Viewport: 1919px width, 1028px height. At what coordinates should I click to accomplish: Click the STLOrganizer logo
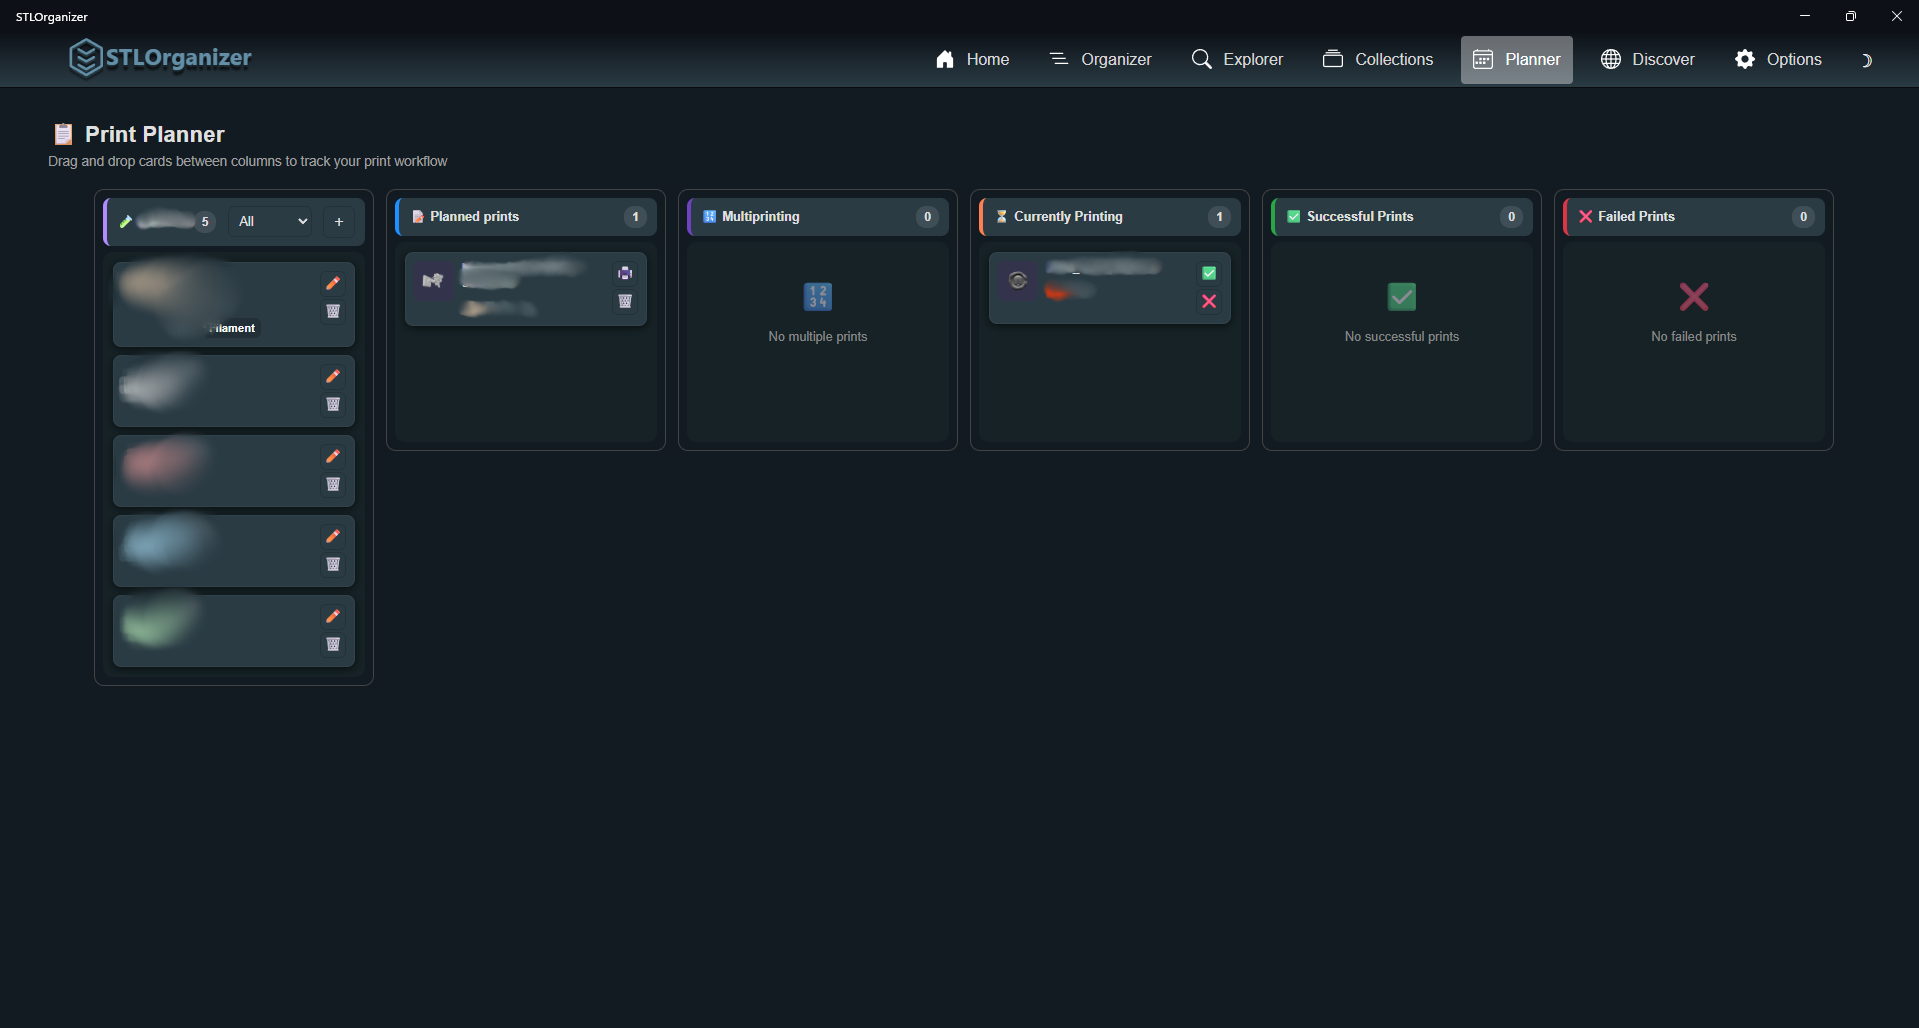[x=160, y=58]
